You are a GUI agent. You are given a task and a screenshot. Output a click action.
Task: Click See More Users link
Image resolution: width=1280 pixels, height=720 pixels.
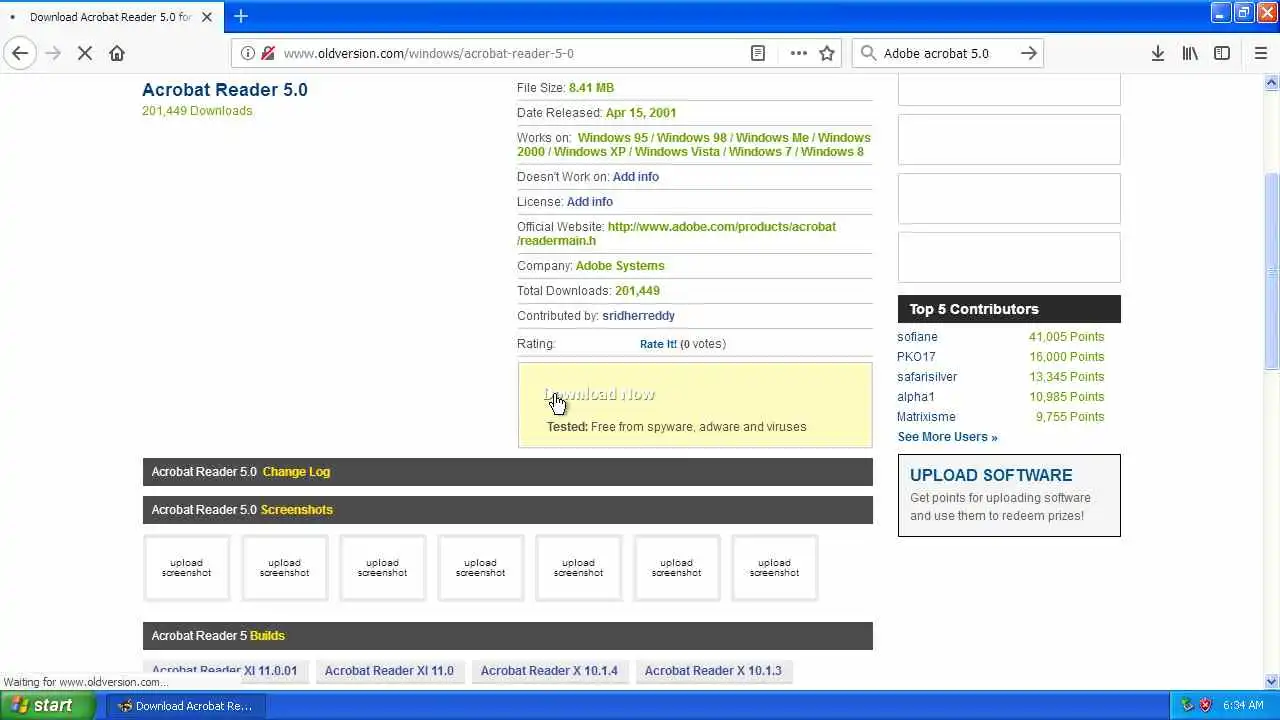(x=947, y=437)
